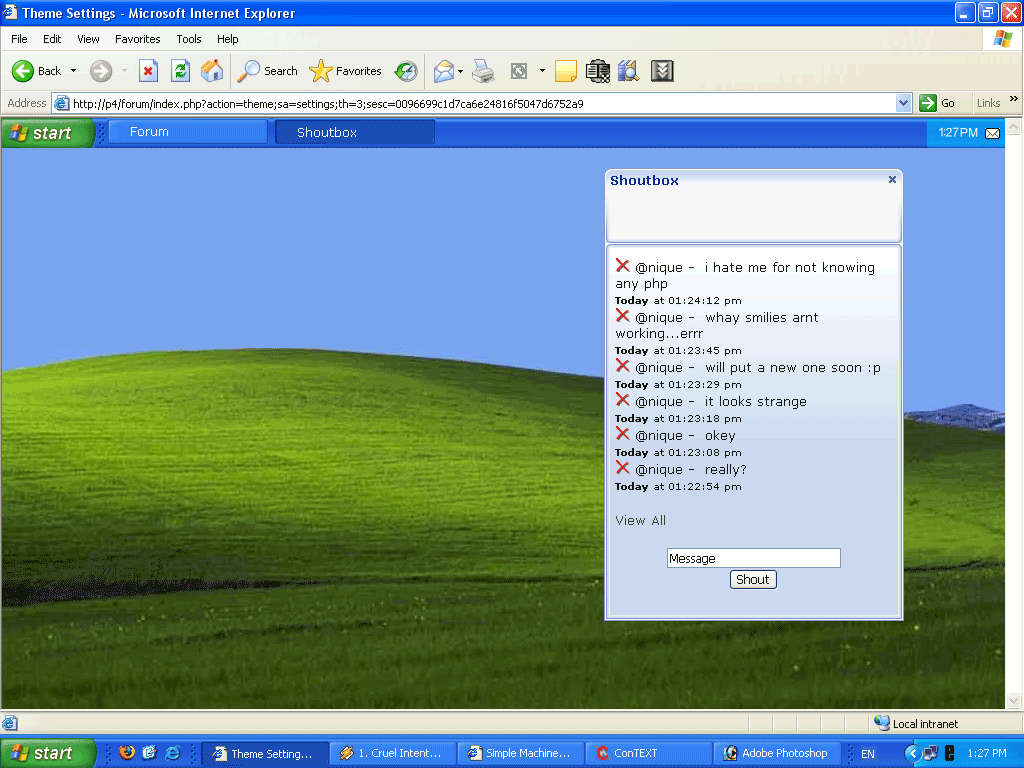1024x768 pixels.
Task: Click the yellow sticky note toolbar icon
Action: tap(566, 71)
